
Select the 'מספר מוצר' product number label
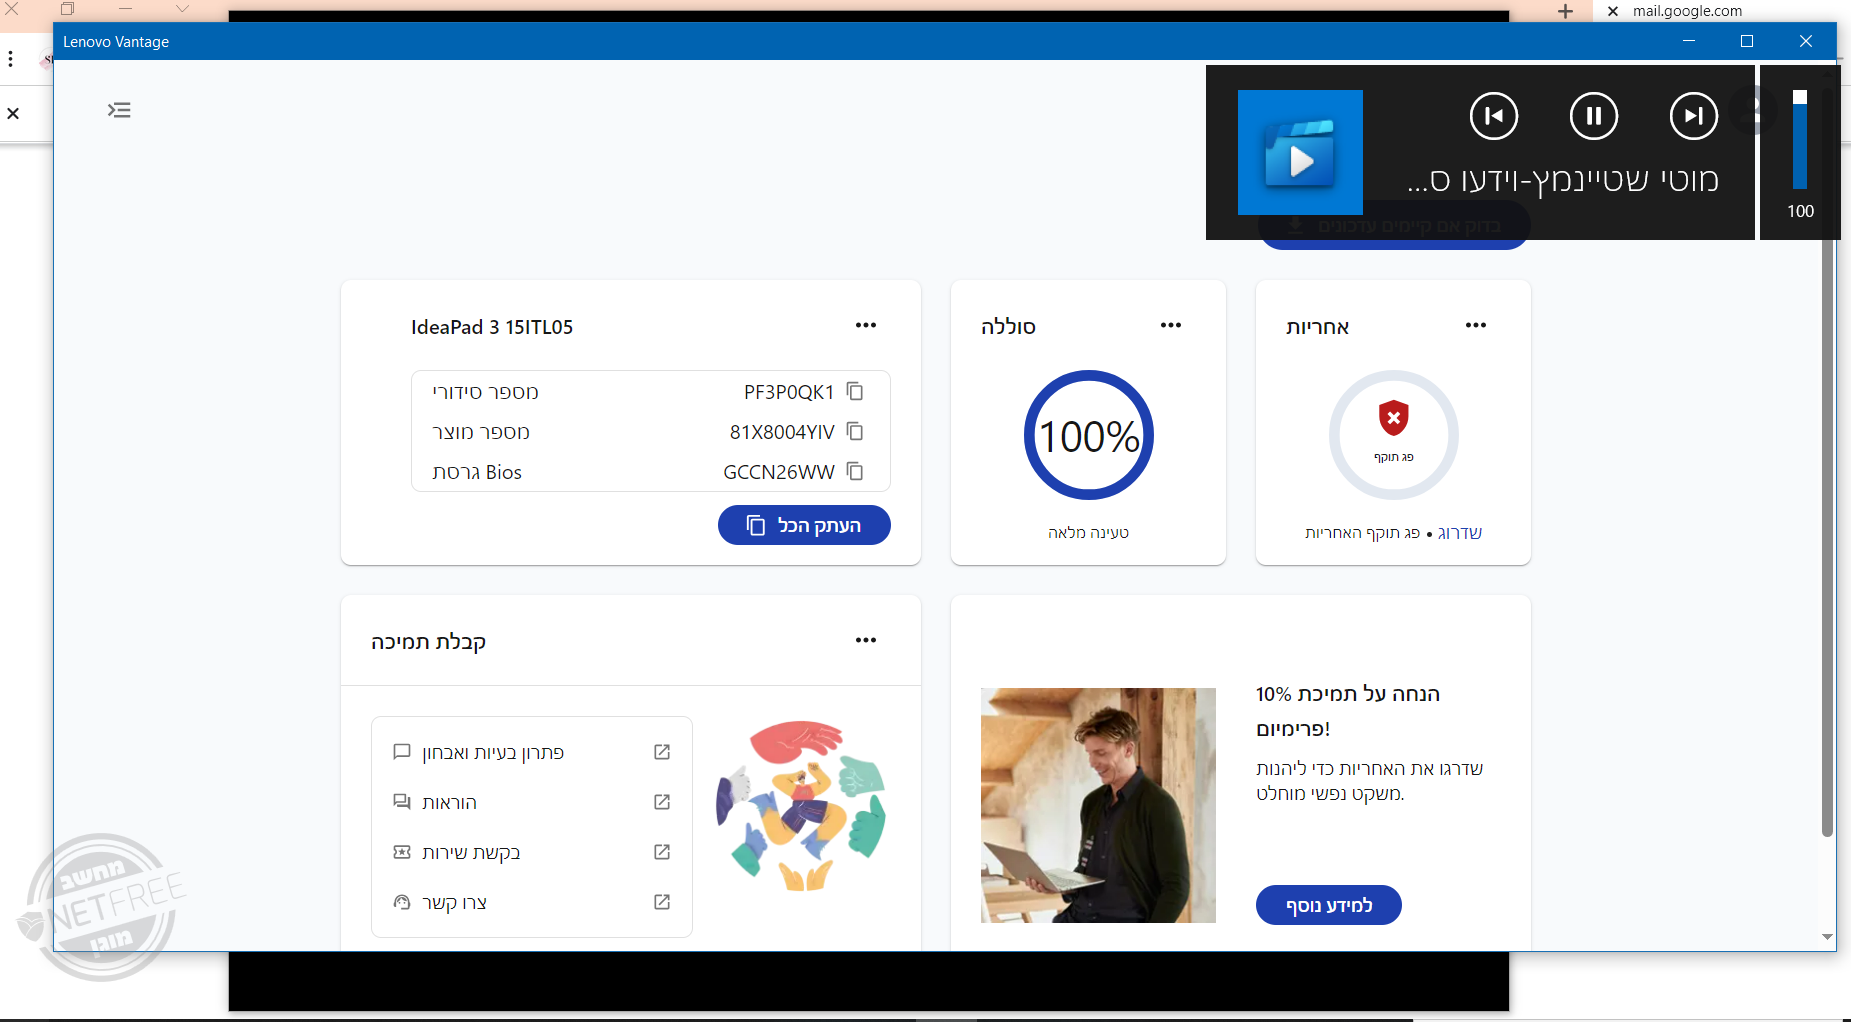(x=481, y=432)
